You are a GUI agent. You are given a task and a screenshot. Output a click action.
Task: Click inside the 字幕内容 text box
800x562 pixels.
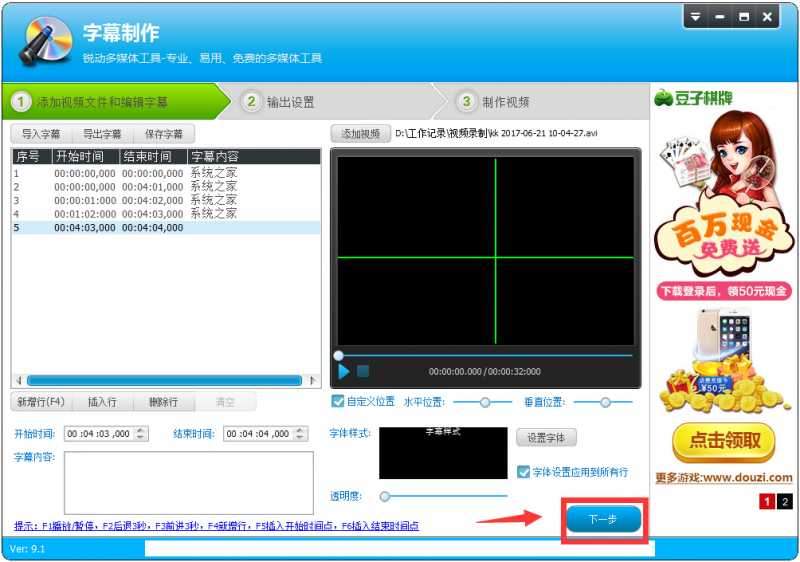(x=188, y=482)
